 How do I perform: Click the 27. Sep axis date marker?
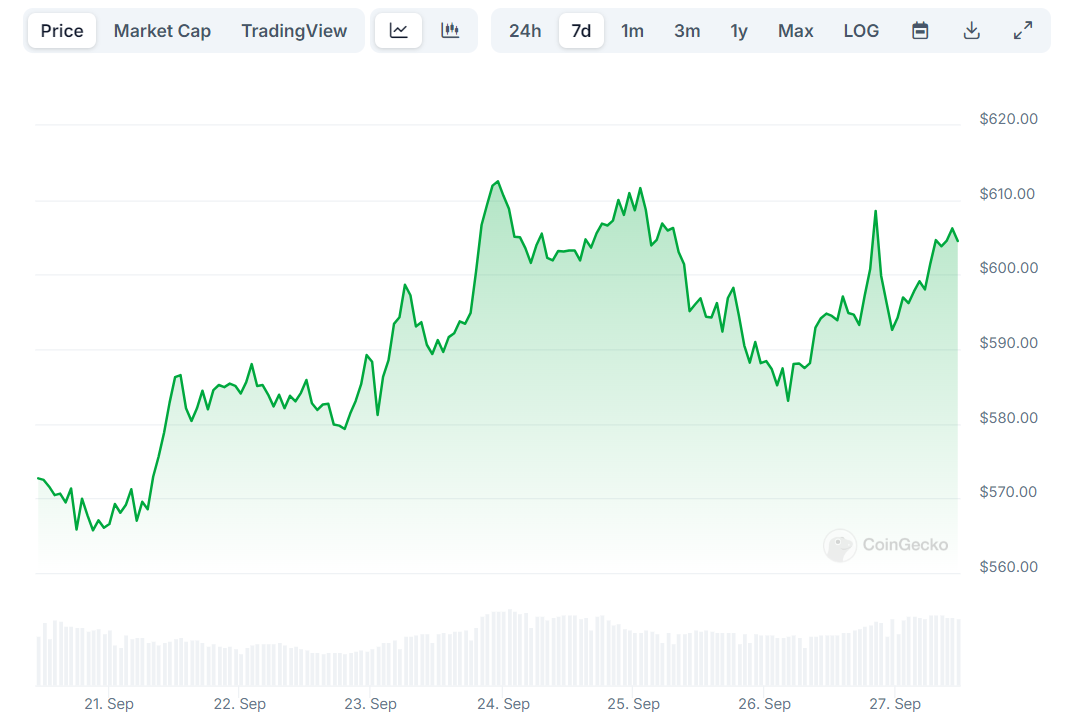pyautogui.click(x=895, y=704)
